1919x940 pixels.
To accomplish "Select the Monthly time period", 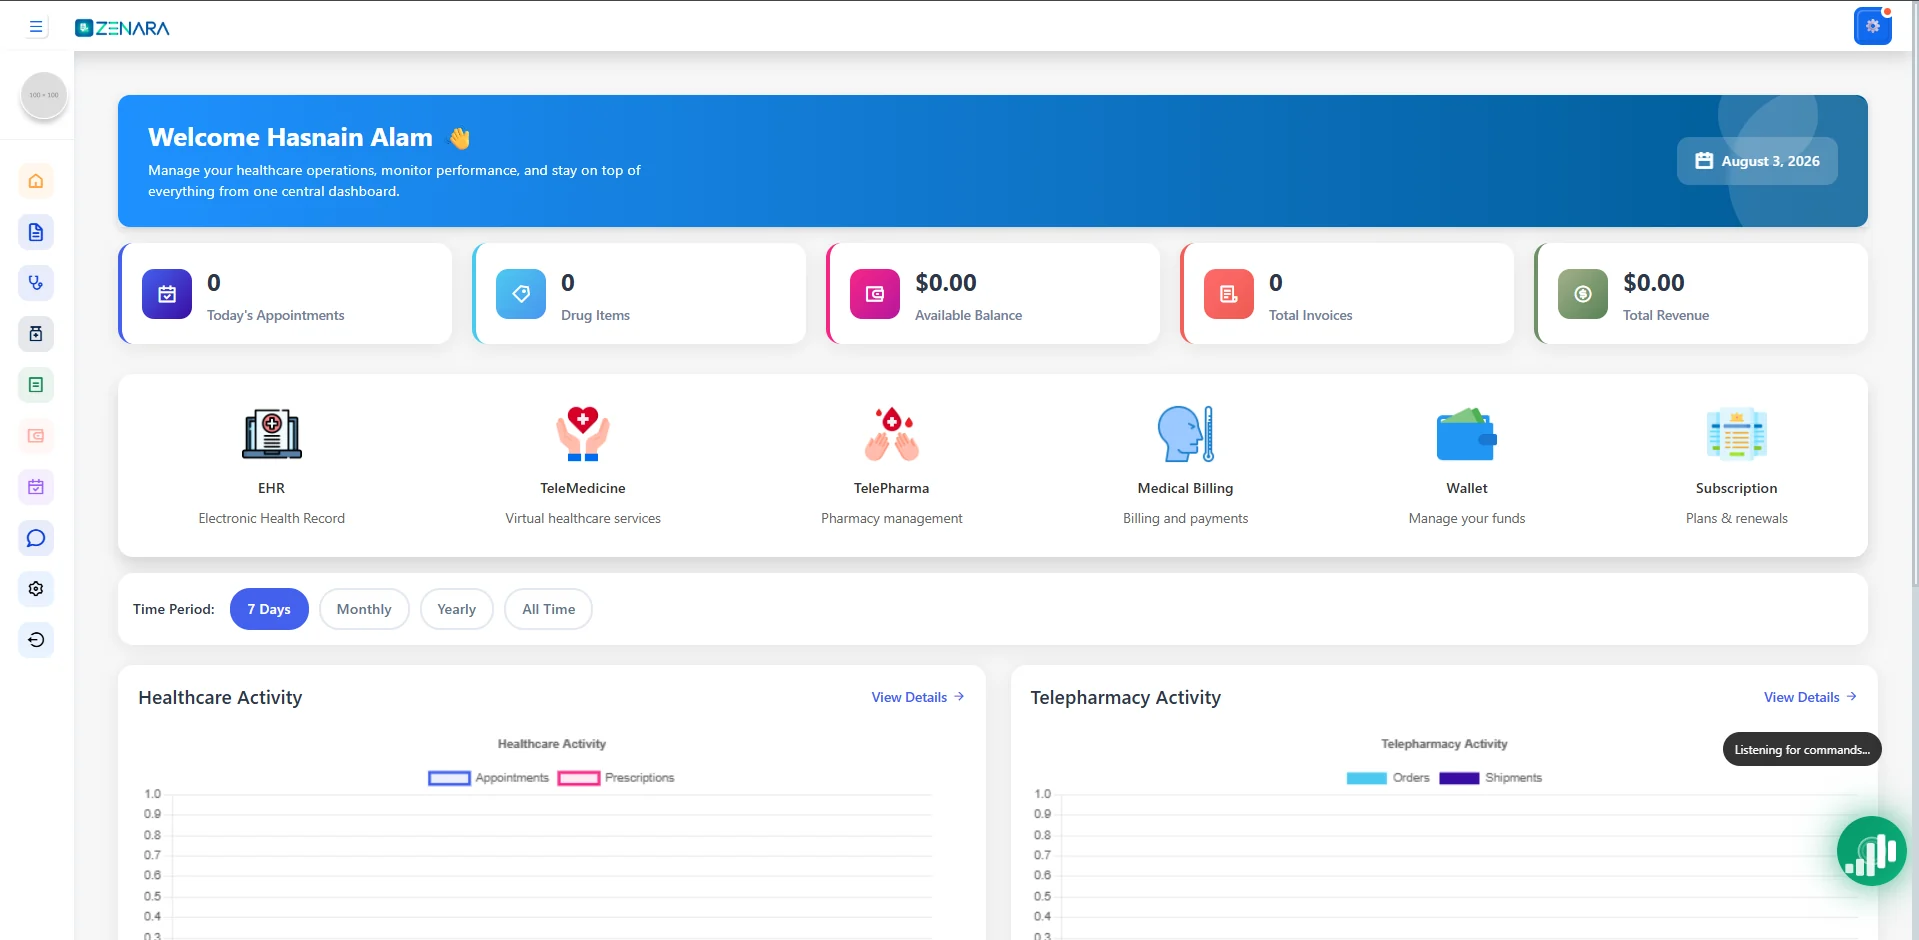I will click(364, 609).
